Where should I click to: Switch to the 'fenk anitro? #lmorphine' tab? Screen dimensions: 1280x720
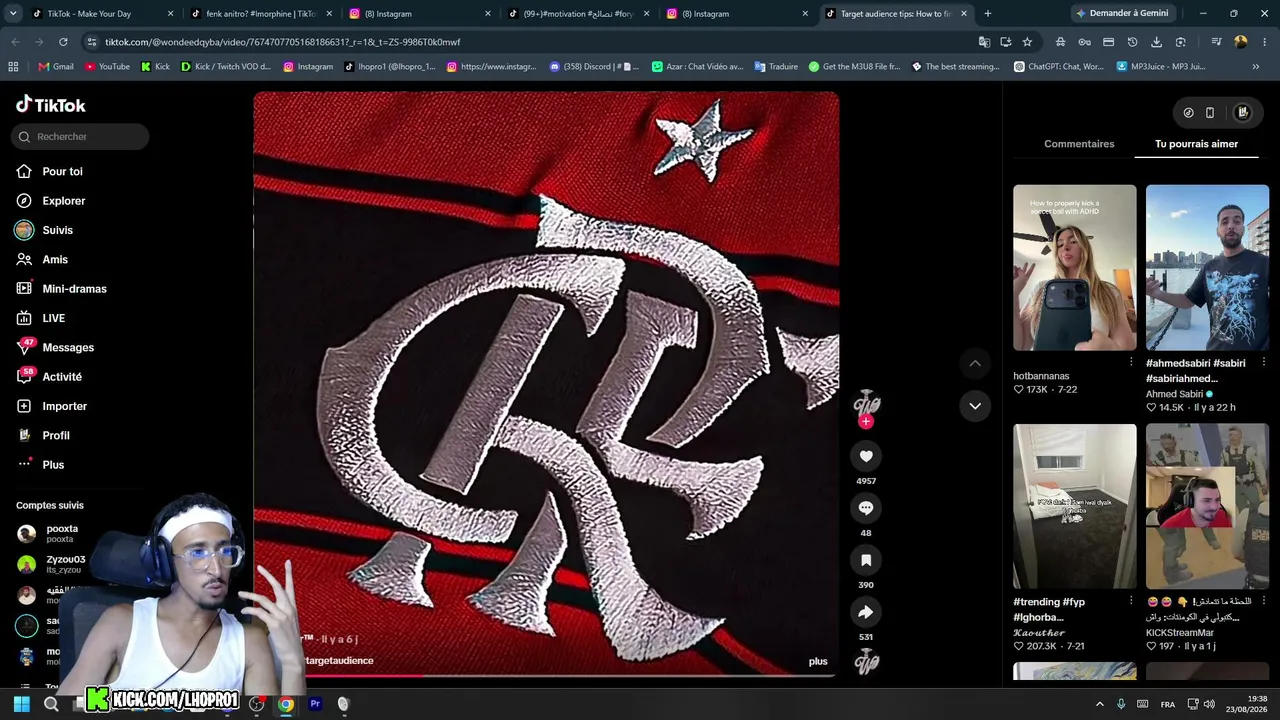point(262,14)
